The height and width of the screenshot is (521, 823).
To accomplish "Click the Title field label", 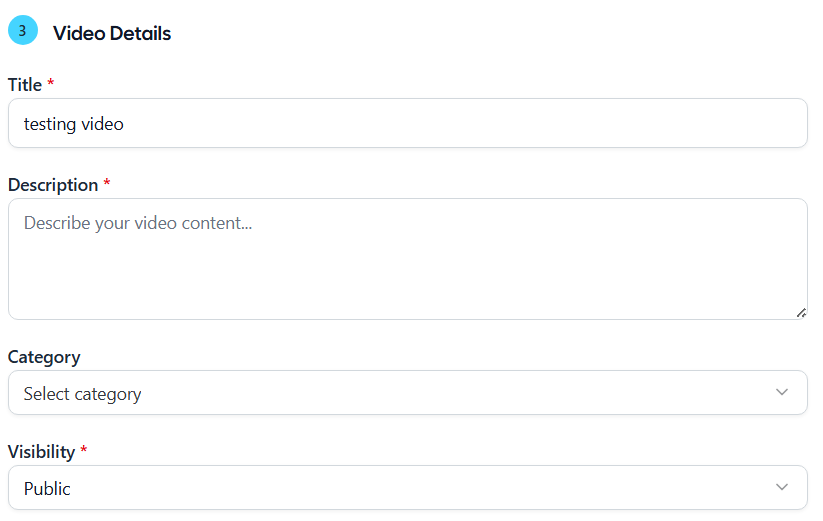I will pos(25,85).
